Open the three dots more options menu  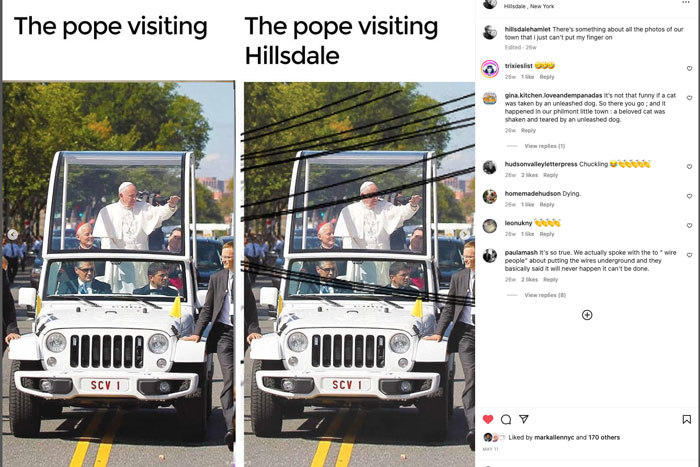[x=686, y=2]
